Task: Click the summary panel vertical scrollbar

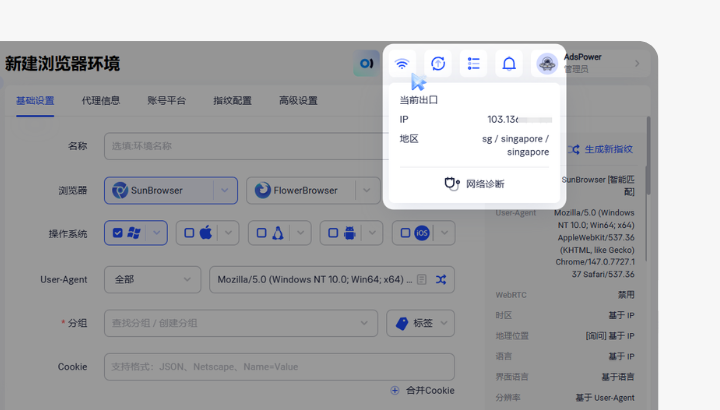Action: coord(648,155)
